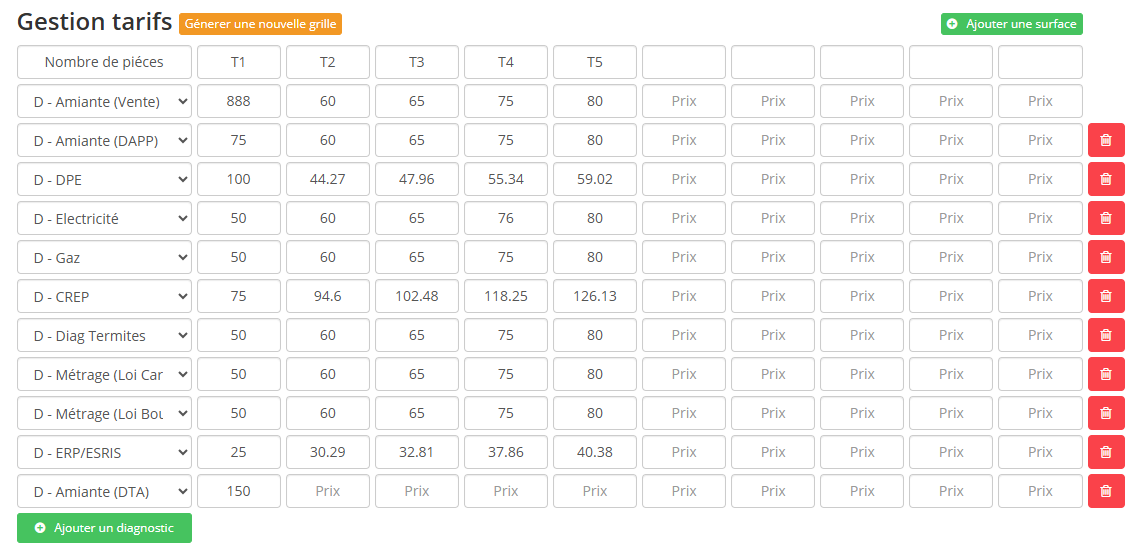
Task: Open the D - CREP dropdown
Action: [104, 297]
